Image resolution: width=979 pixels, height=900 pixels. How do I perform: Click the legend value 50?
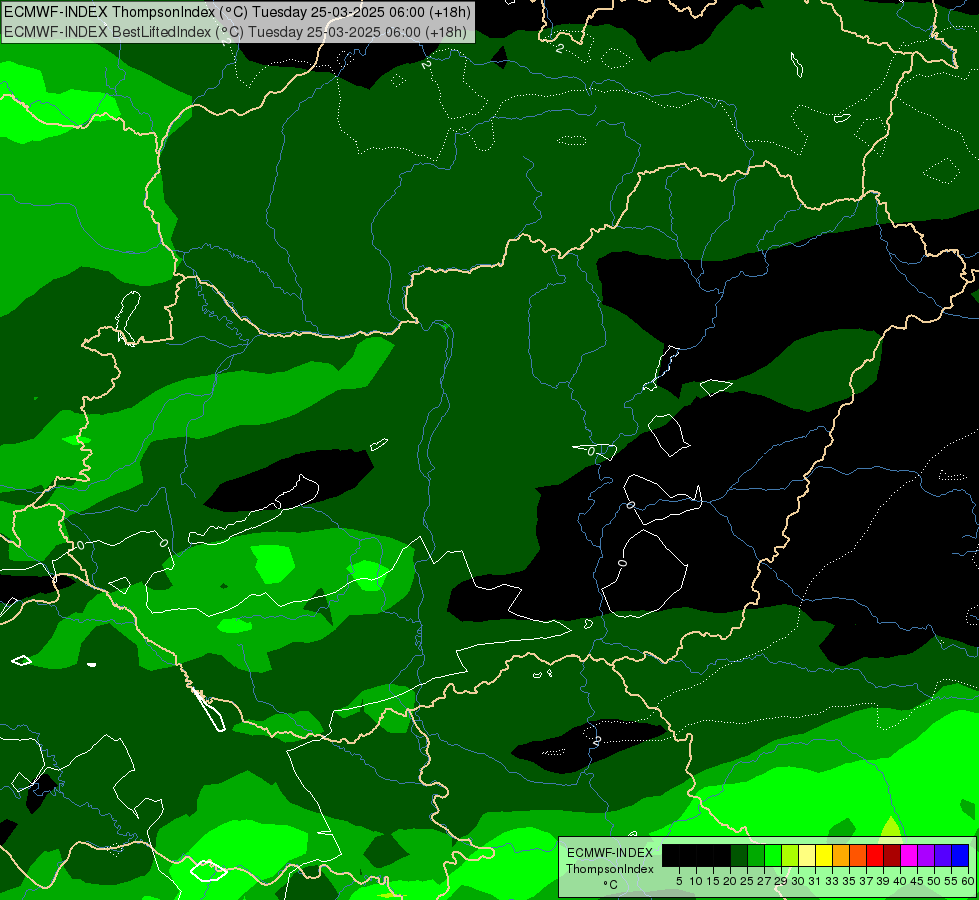935,881
